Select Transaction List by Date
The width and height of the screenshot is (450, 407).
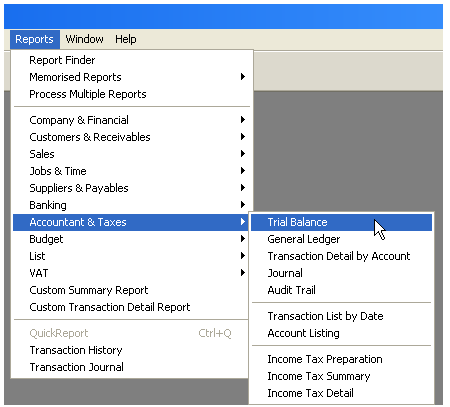click(341, 316)
